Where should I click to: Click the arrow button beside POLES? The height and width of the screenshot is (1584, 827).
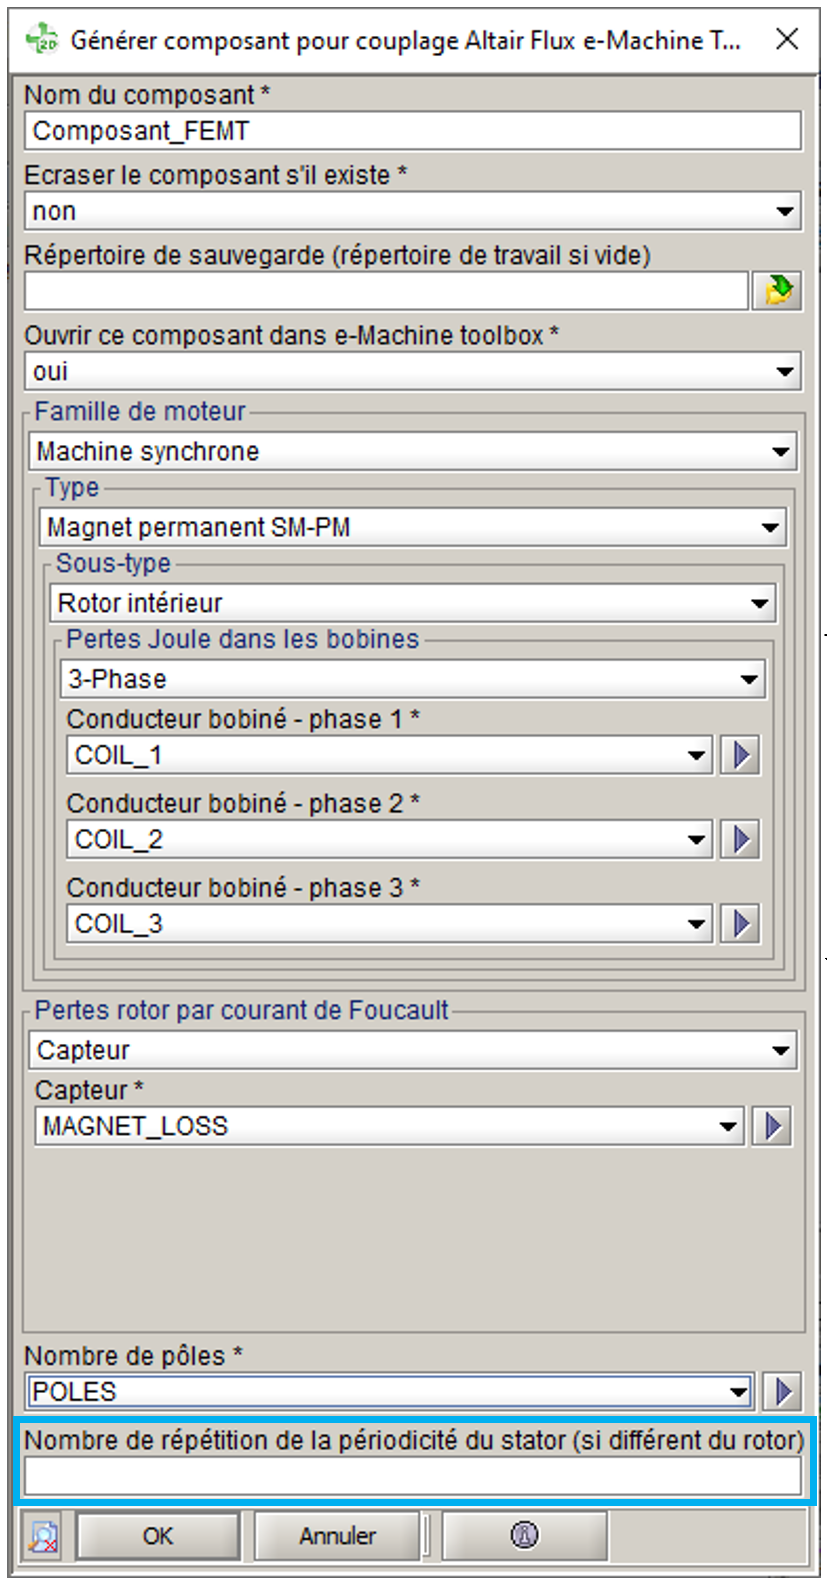click(x=783, y=1391)
